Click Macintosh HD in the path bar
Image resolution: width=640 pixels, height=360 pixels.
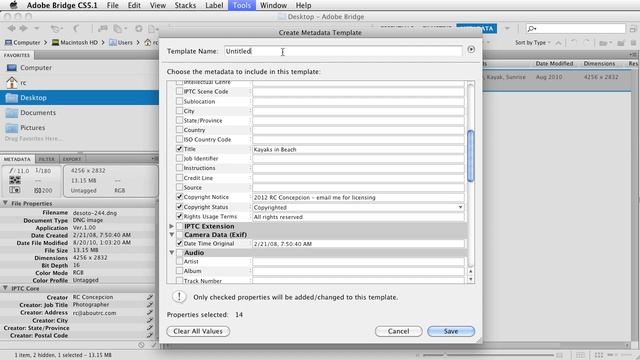point(75,42)
